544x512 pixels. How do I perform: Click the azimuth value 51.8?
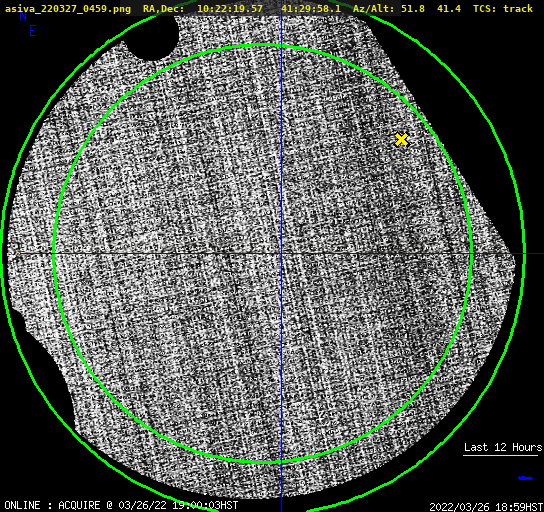[413, 8]
